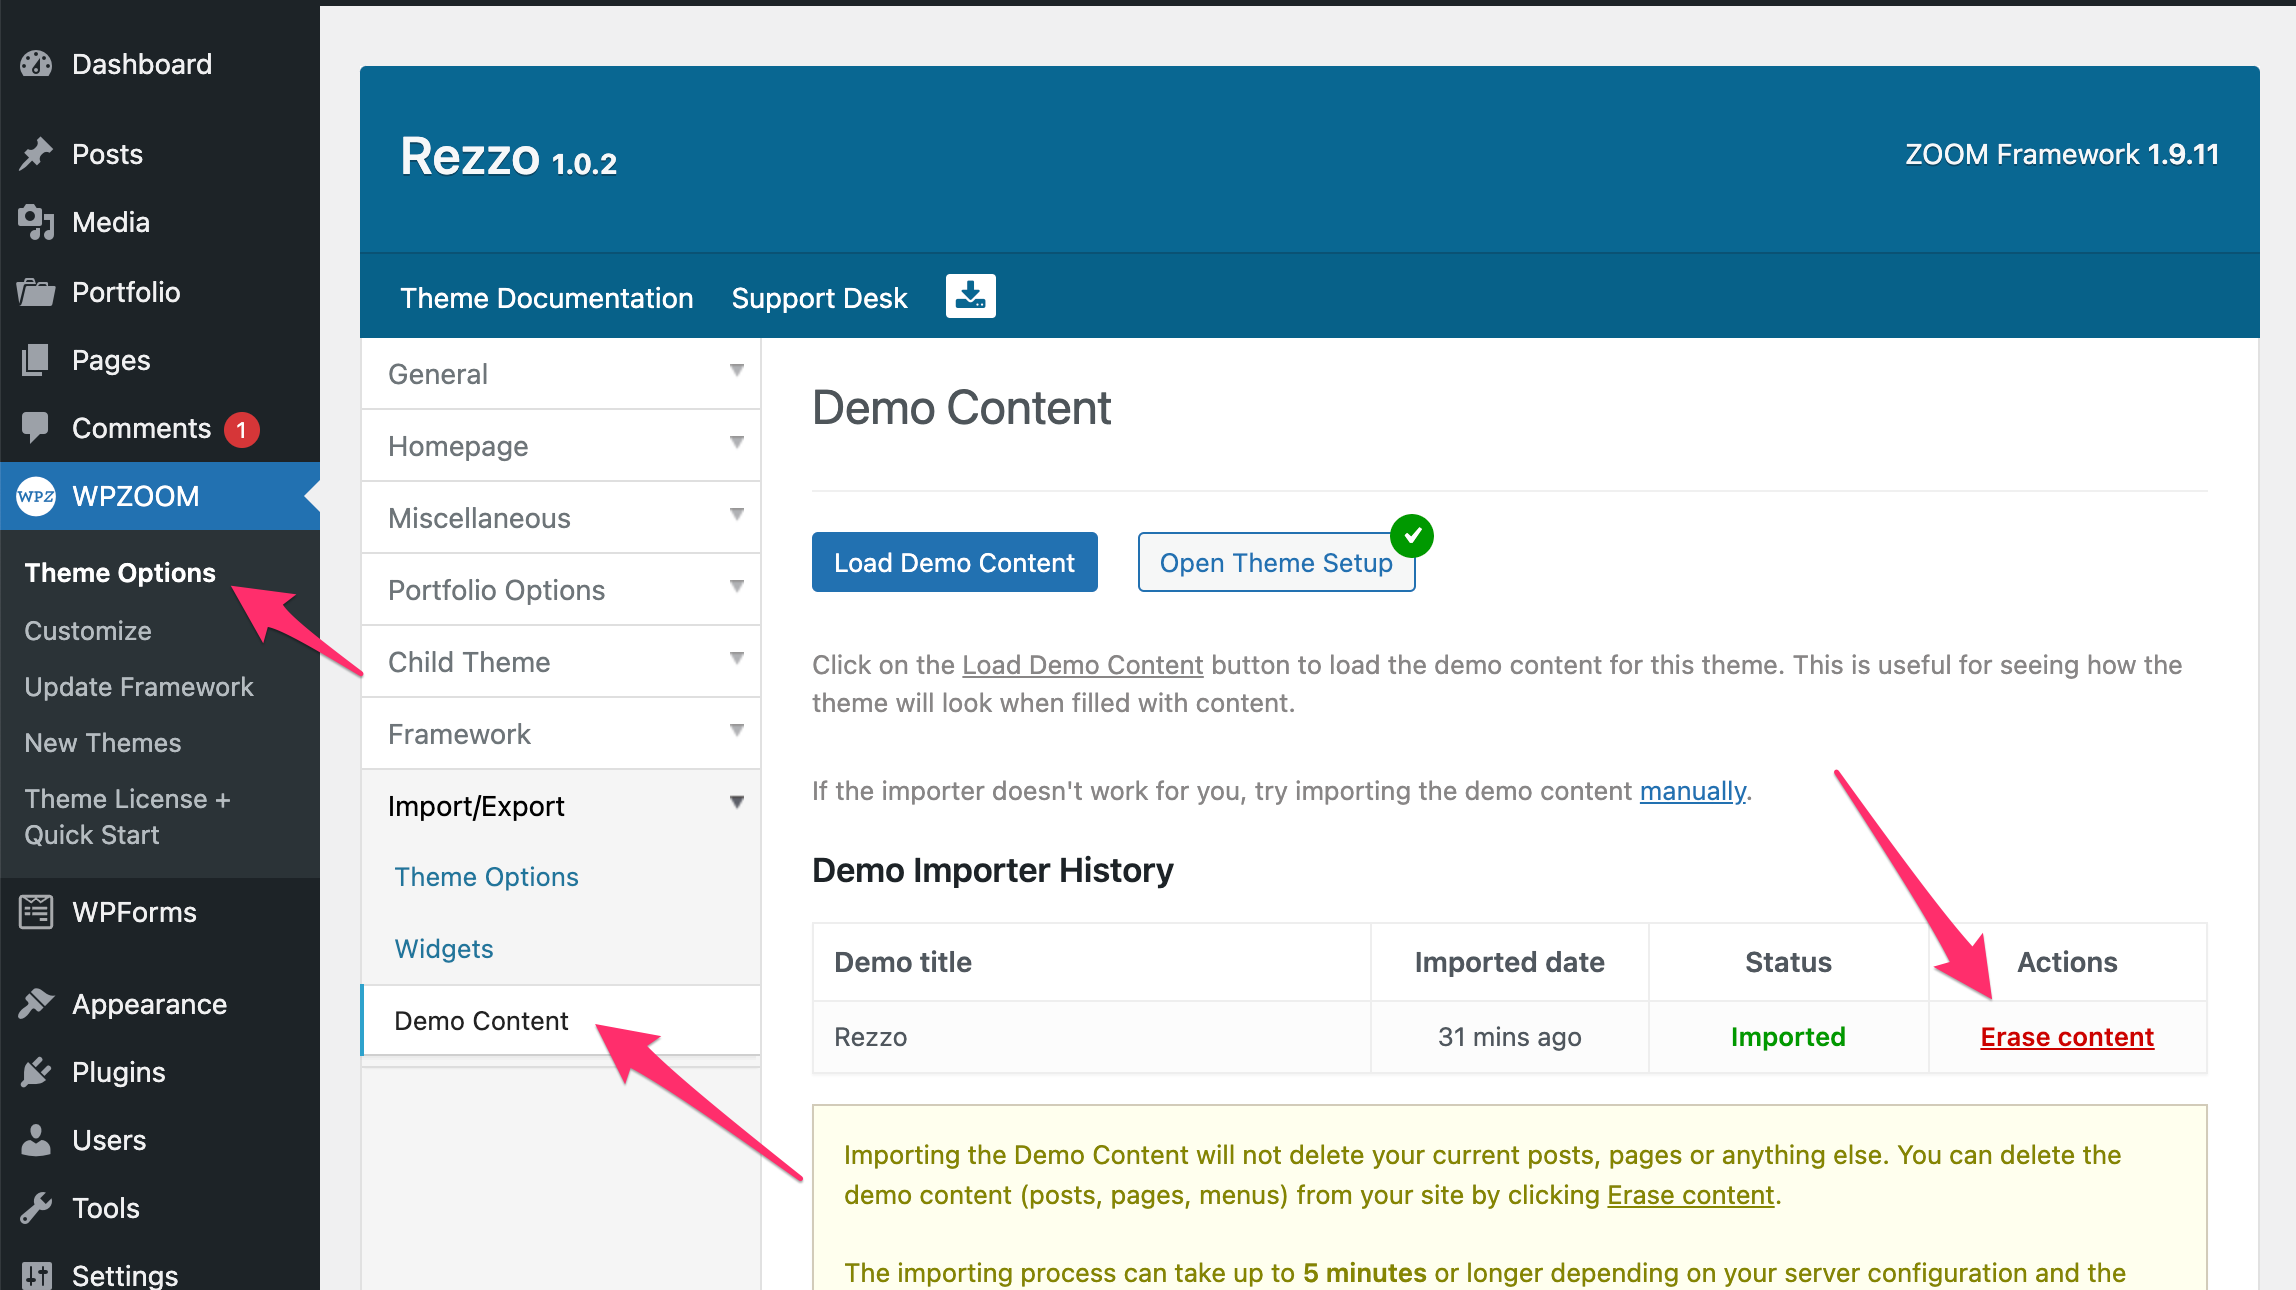Click the Open Theme Setup button

click(x=1276, y=562)
